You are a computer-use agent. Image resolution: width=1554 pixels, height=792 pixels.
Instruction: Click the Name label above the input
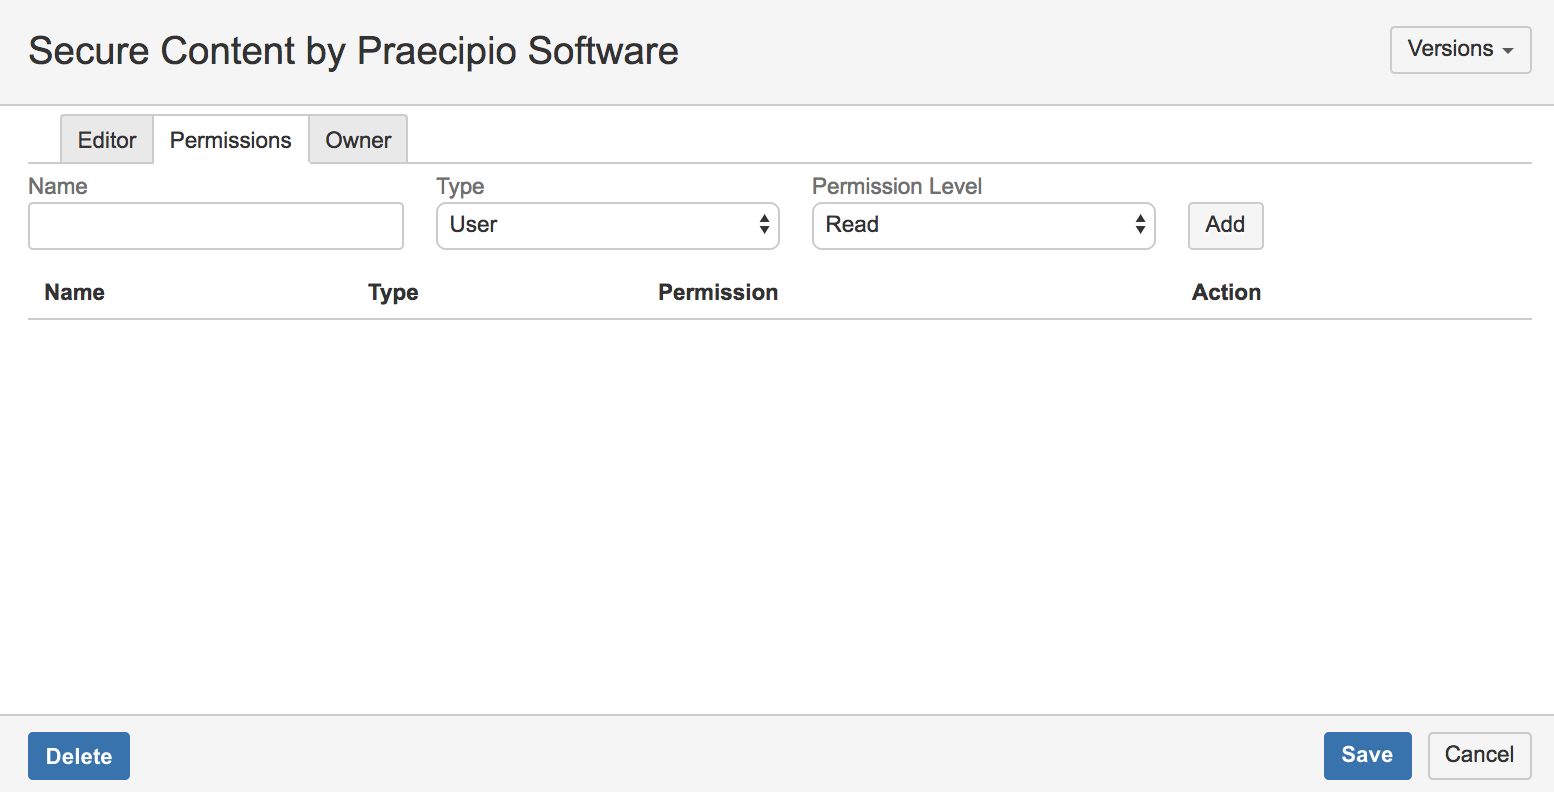tap(58, 187)
